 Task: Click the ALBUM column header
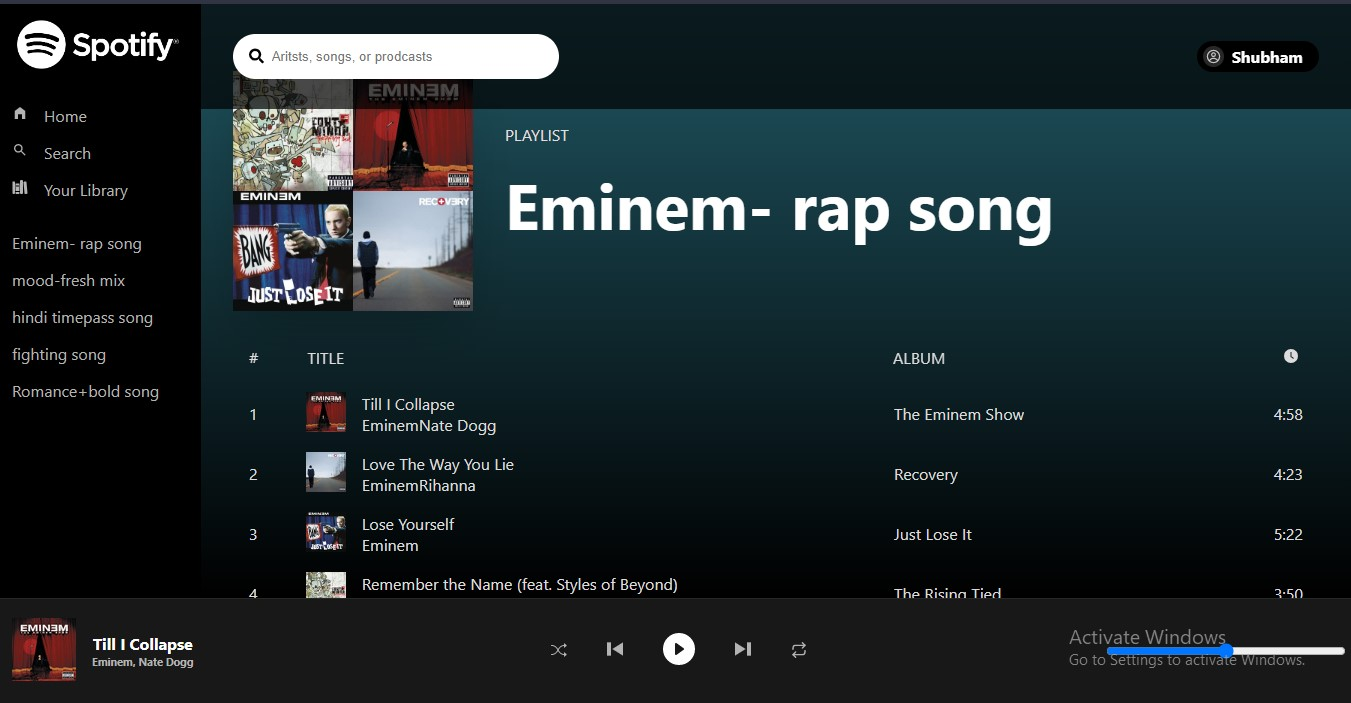(x=919, y=359)
